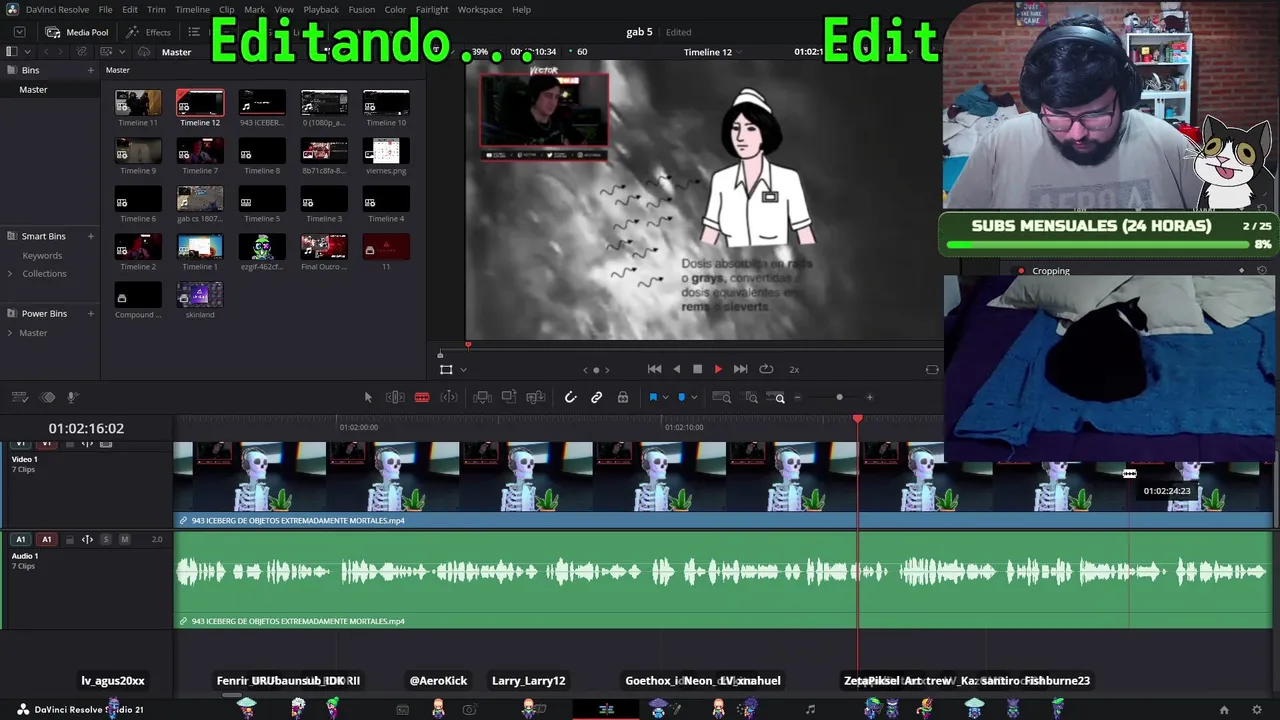Image resolution: width=1280 pixels, height=720 pixels.
Task: Add a new Power Bin
Action: pyautogui.click(x=90, y=314)
